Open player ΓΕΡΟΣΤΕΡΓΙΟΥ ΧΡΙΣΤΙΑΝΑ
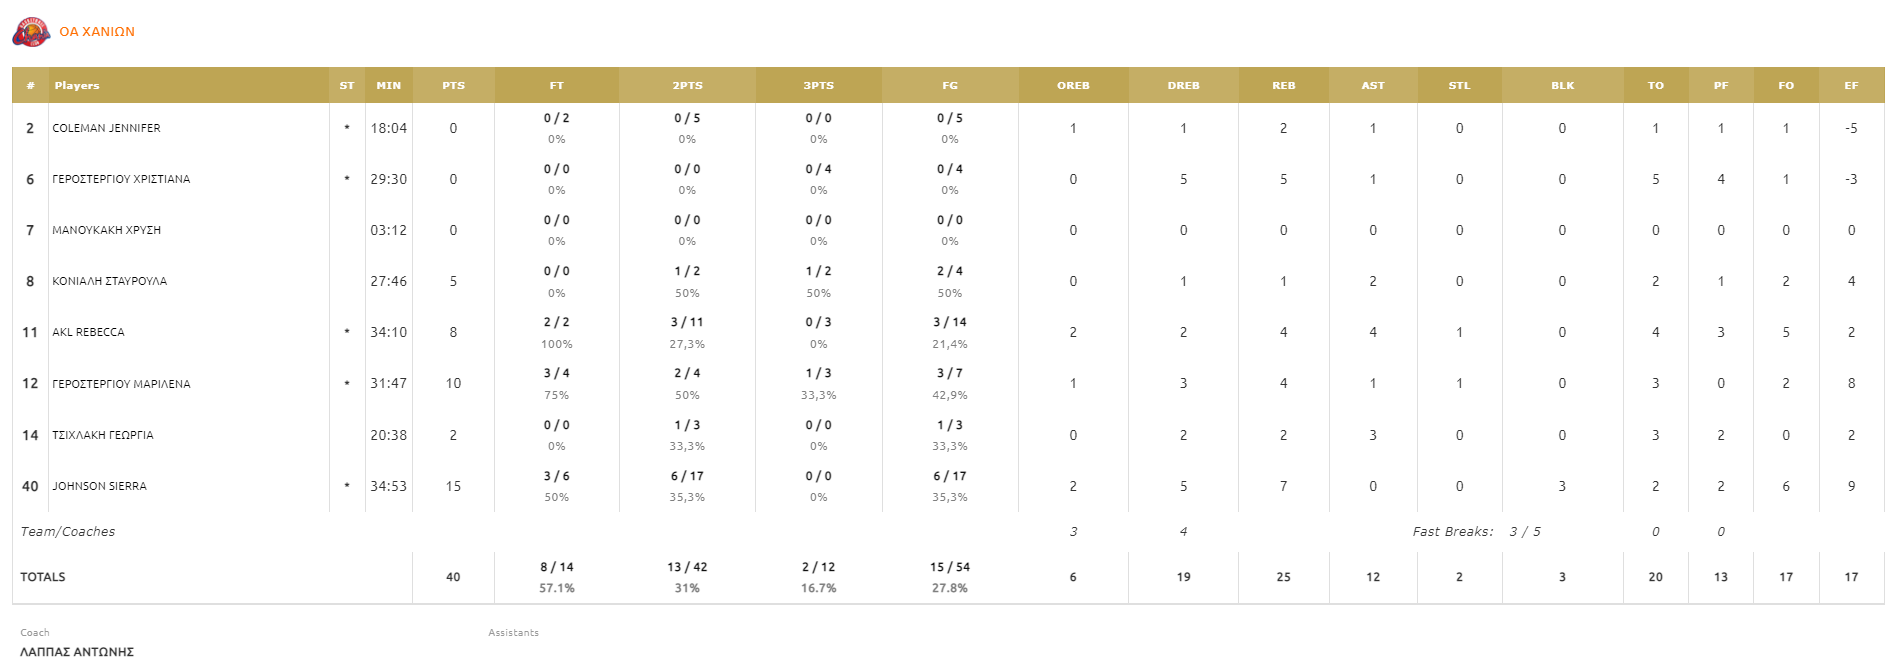Viewport: 1891px width, 666px height. [x=121, y=179]
